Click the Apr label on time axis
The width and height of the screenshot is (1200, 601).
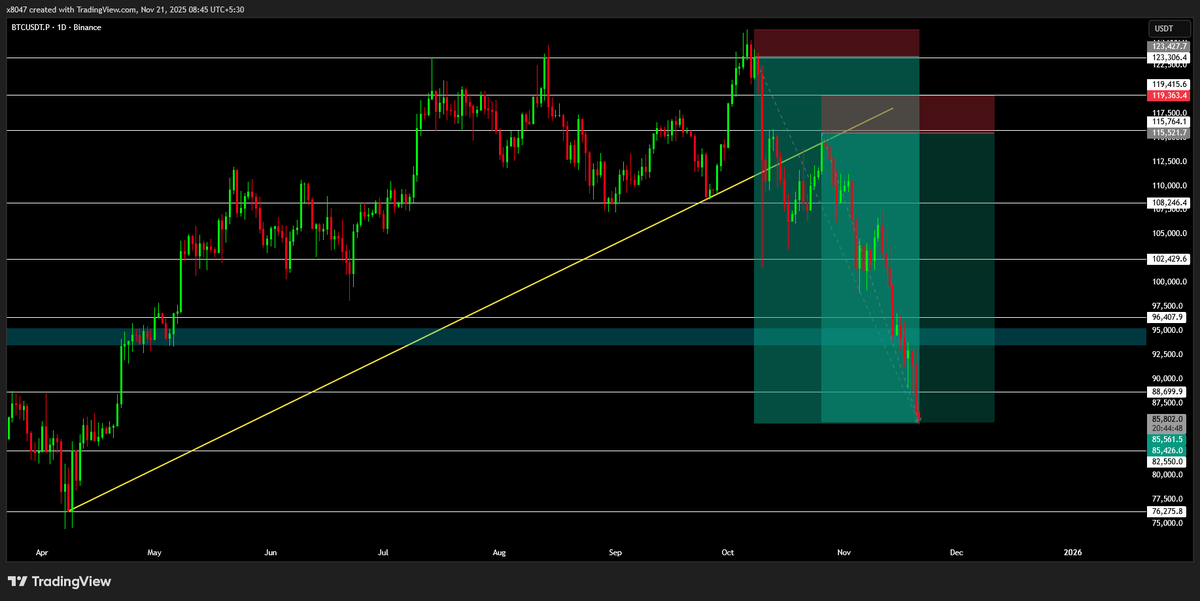pos(41,551)
